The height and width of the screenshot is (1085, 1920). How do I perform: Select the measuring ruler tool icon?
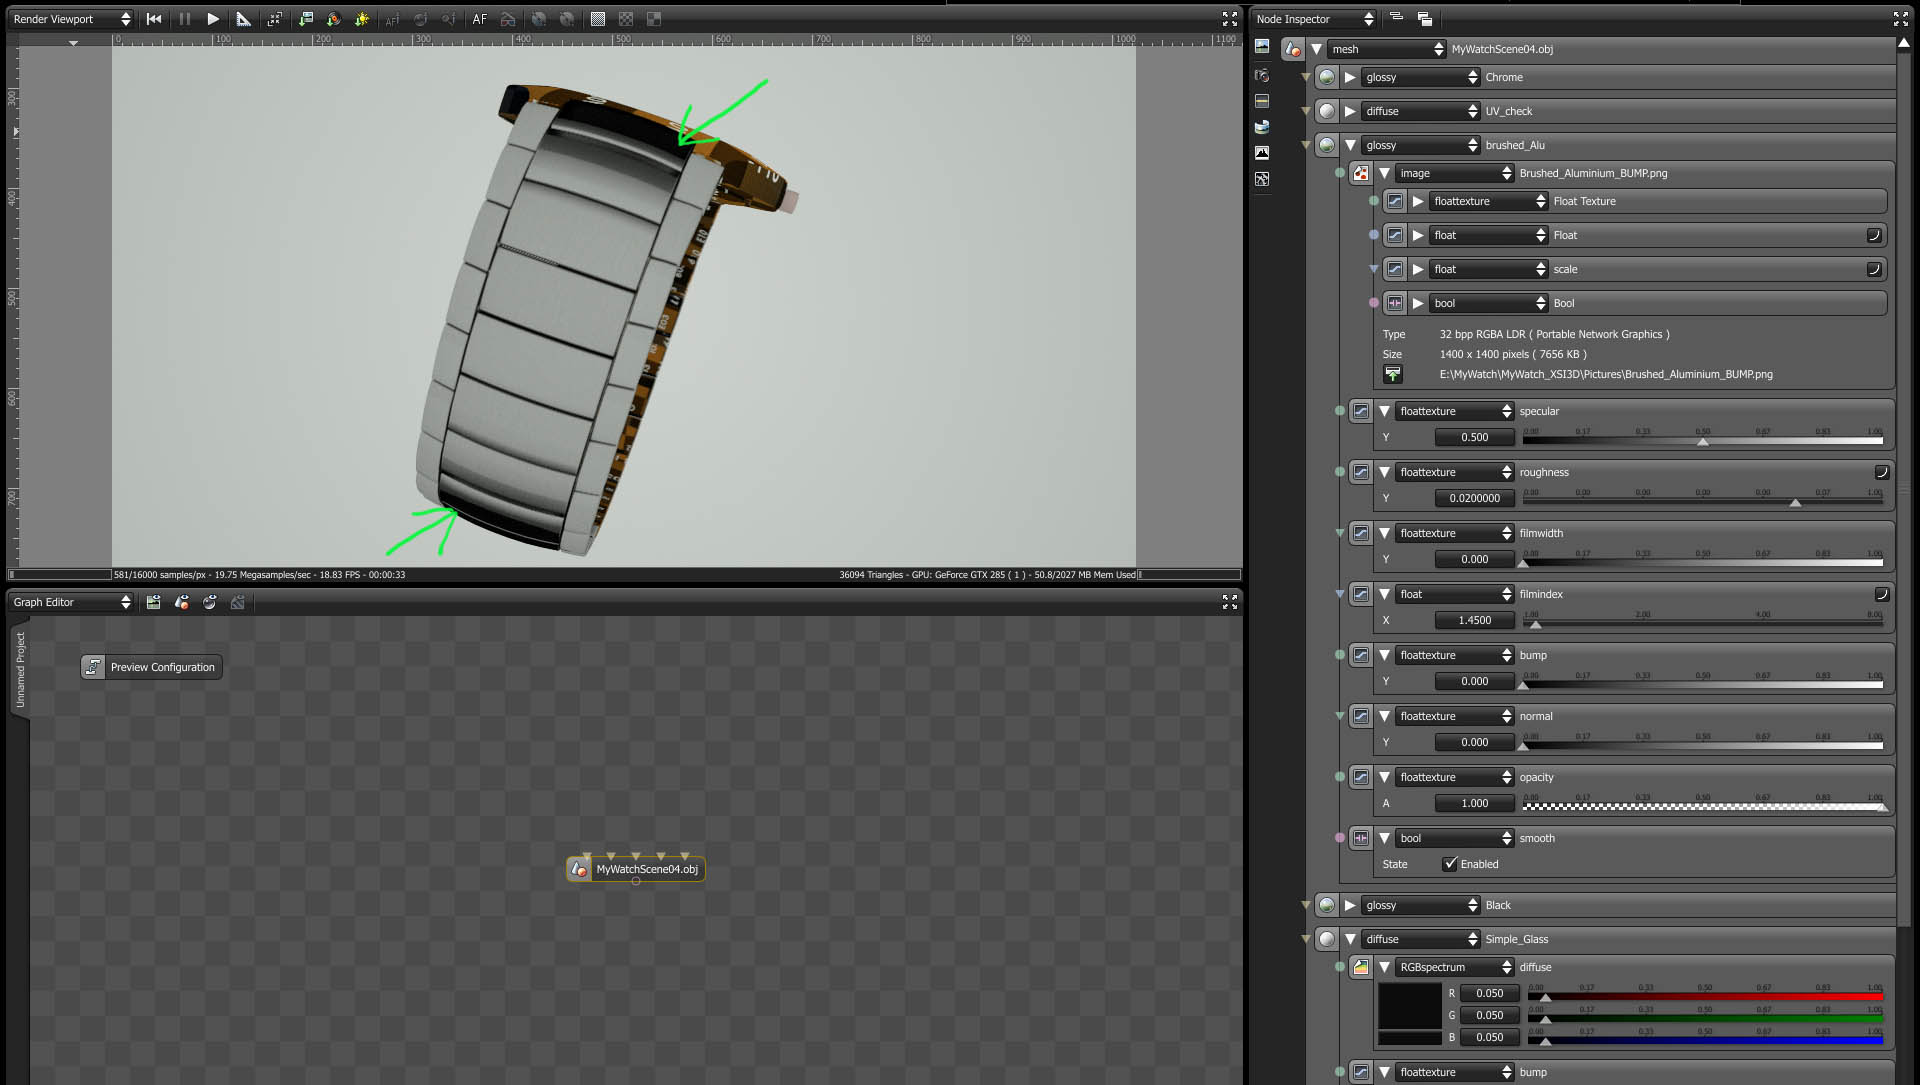[x=243, y=19]
